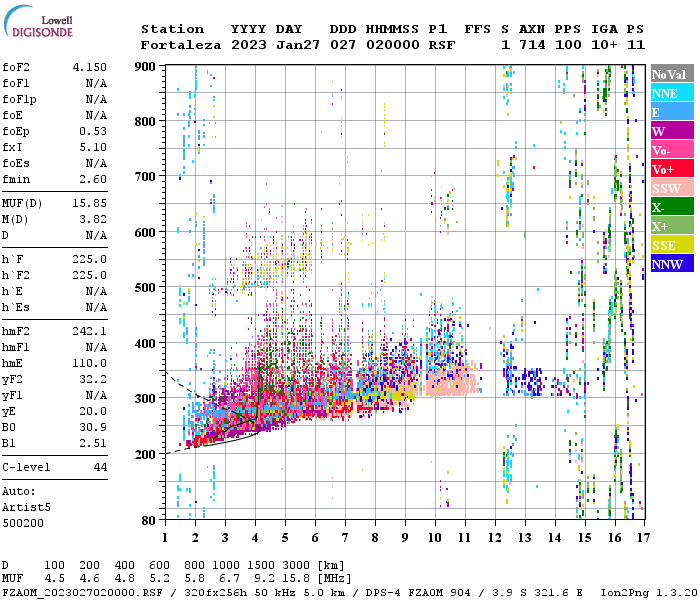
Task: Click the W purple legend swatch
Action: click(x=670, y=132)
